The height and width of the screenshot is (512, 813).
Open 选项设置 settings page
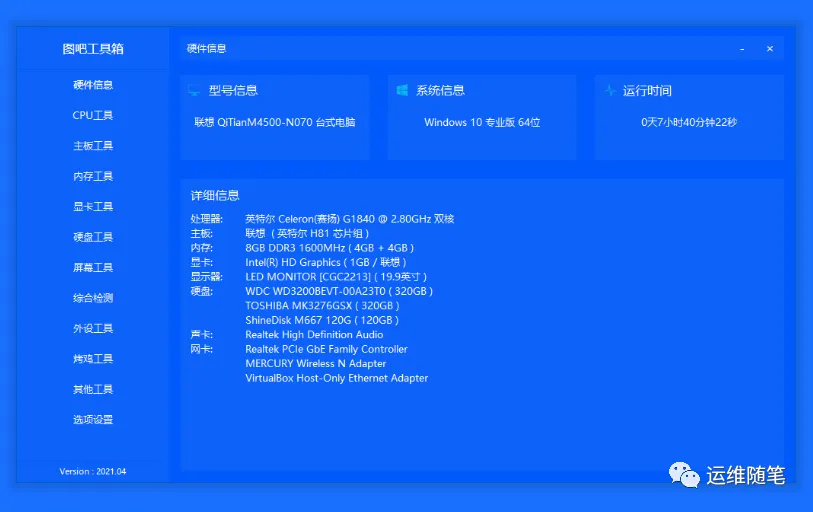(x=93, y=420)
